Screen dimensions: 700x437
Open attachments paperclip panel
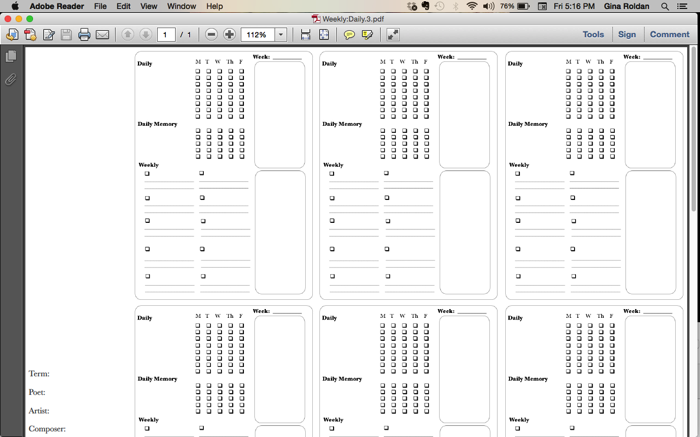[11, 79]
